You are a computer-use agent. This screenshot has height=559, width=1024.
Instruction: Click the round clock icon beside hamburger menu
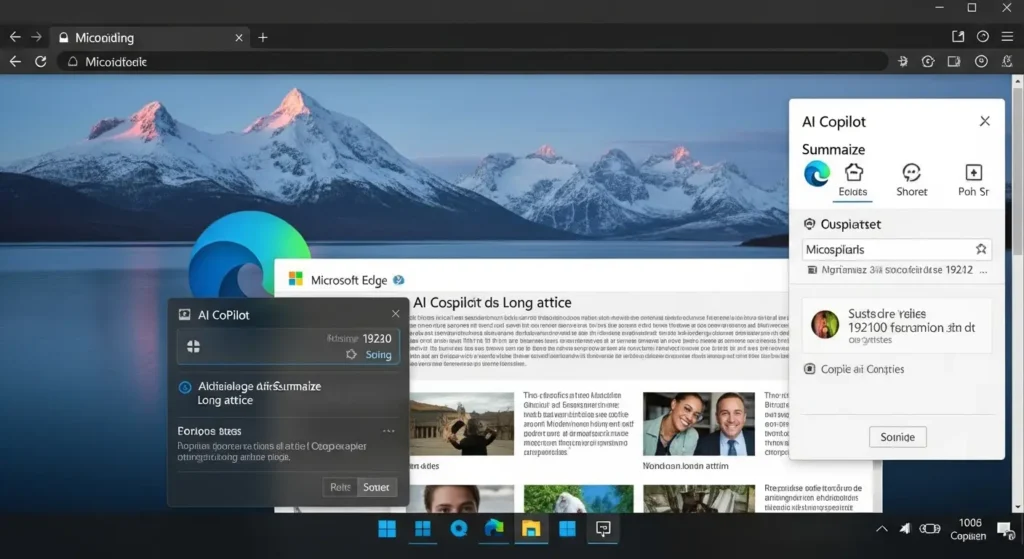[982, 37]
